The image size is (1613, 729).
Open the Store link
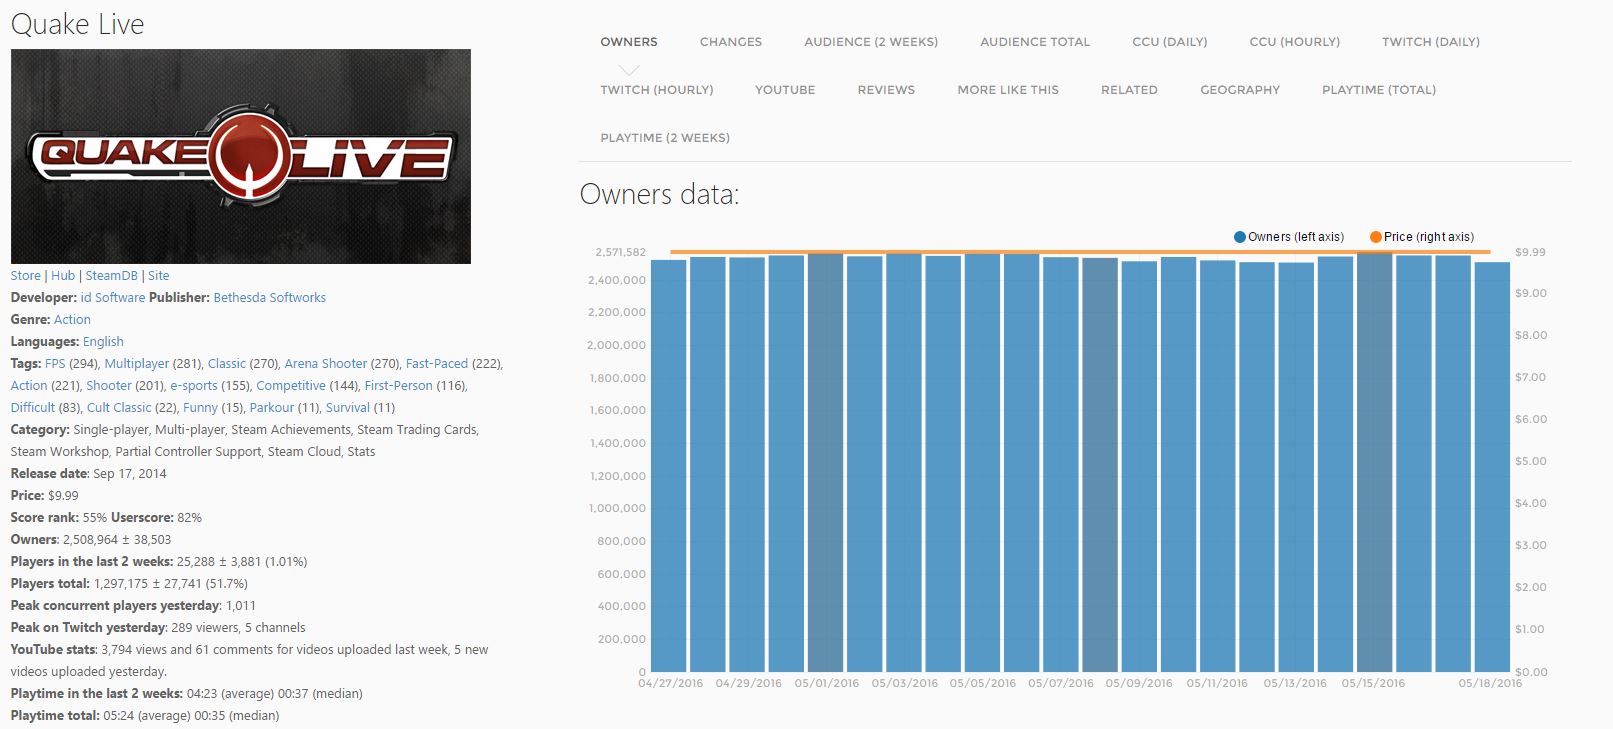click(26, 276)
